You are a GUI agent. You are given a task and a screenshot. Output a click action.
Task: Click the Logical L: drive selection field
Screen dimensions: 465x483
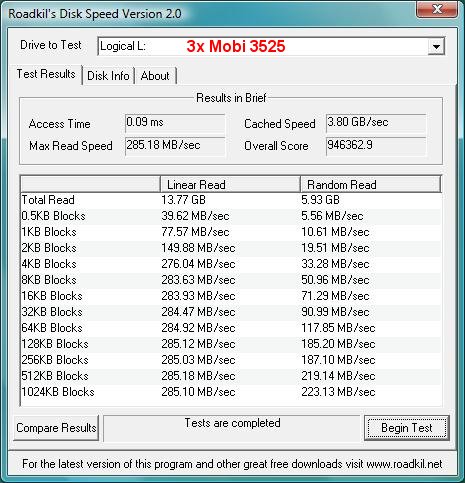pyautogui.click(x=271, y=46)
